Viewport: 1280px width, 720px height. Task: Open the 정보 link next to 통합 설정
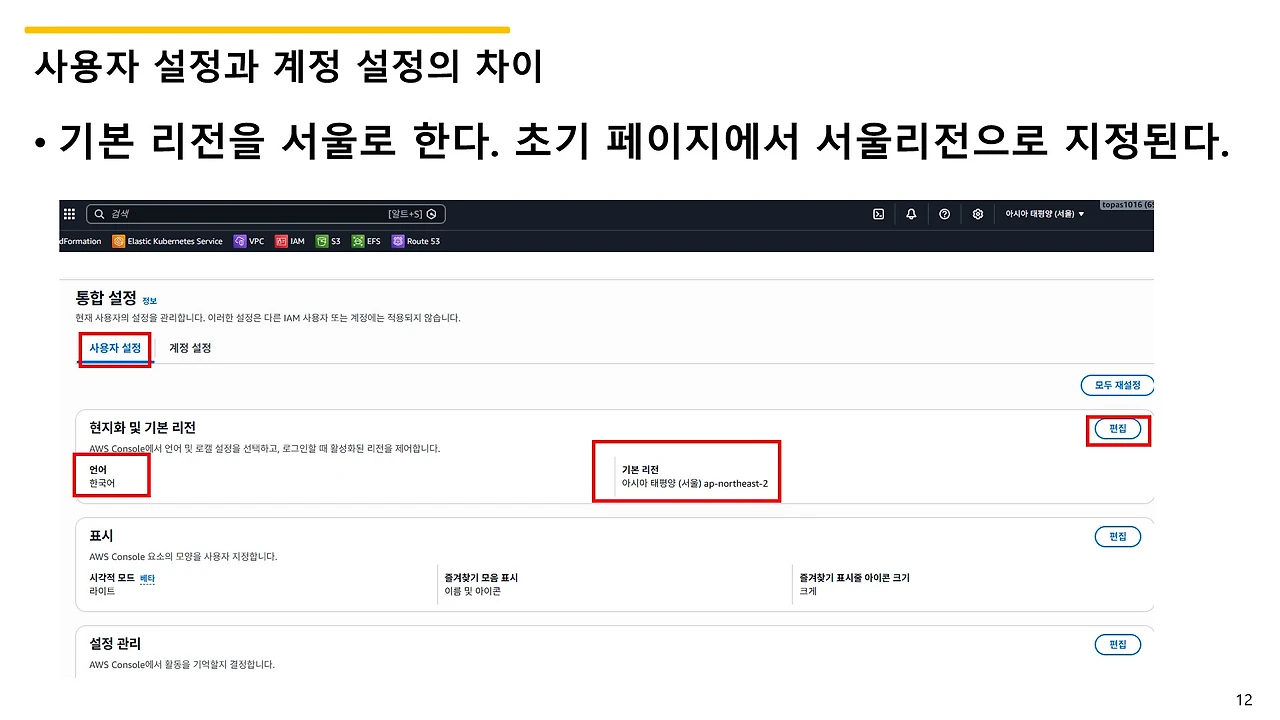tap(151, 300)
